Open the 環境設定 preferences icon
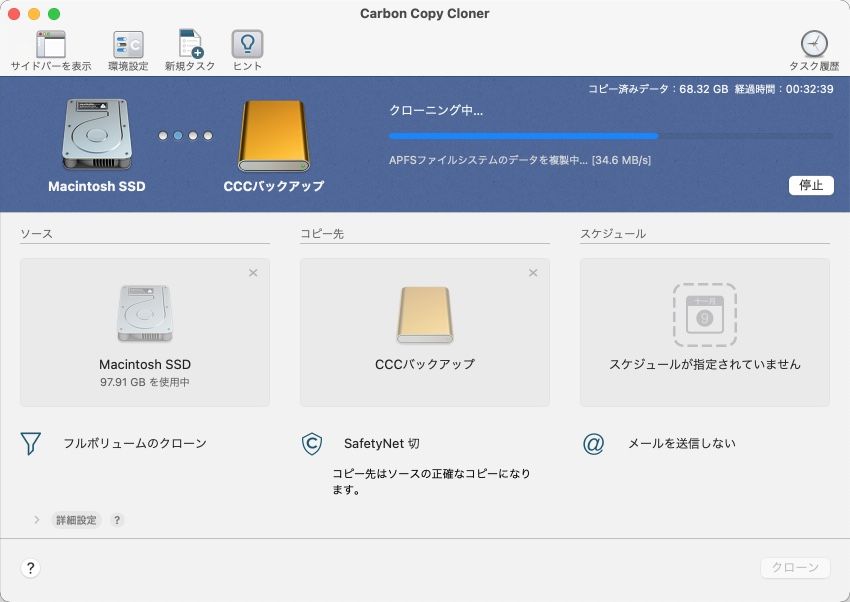This screenshot has height=602, width=850. [128, 44]
